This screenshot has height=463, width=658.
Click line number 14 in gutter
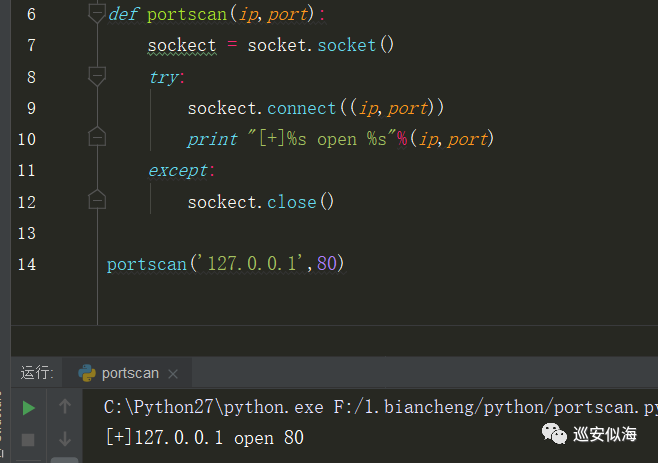(27, 264)
